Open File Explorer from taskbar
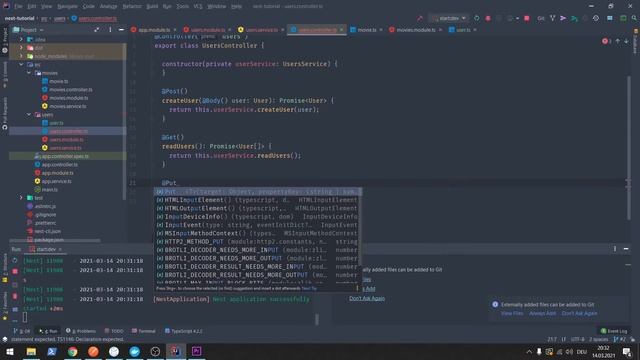This screenshot has width=640, height=360. coord(31,351)
